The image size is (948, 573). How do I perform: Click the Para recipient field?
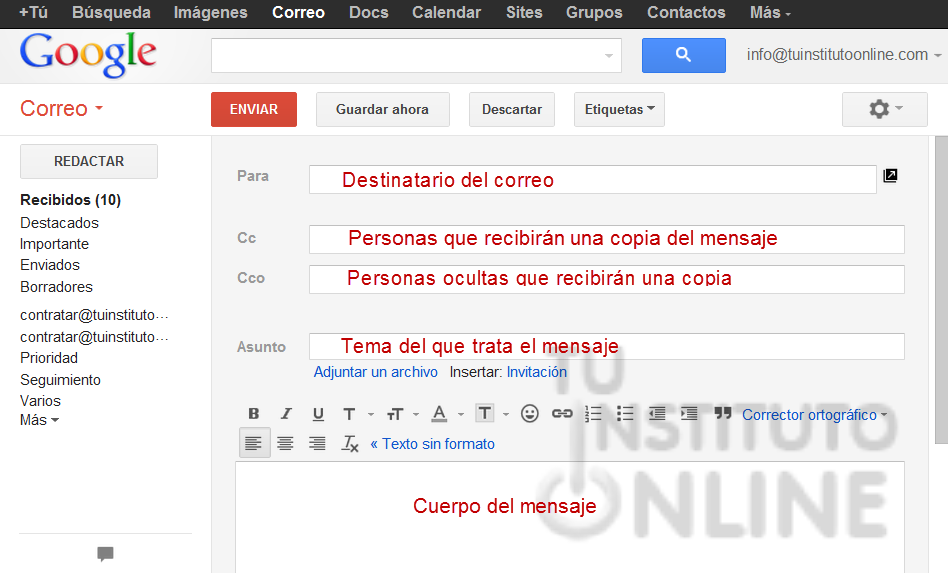[592, 180]
